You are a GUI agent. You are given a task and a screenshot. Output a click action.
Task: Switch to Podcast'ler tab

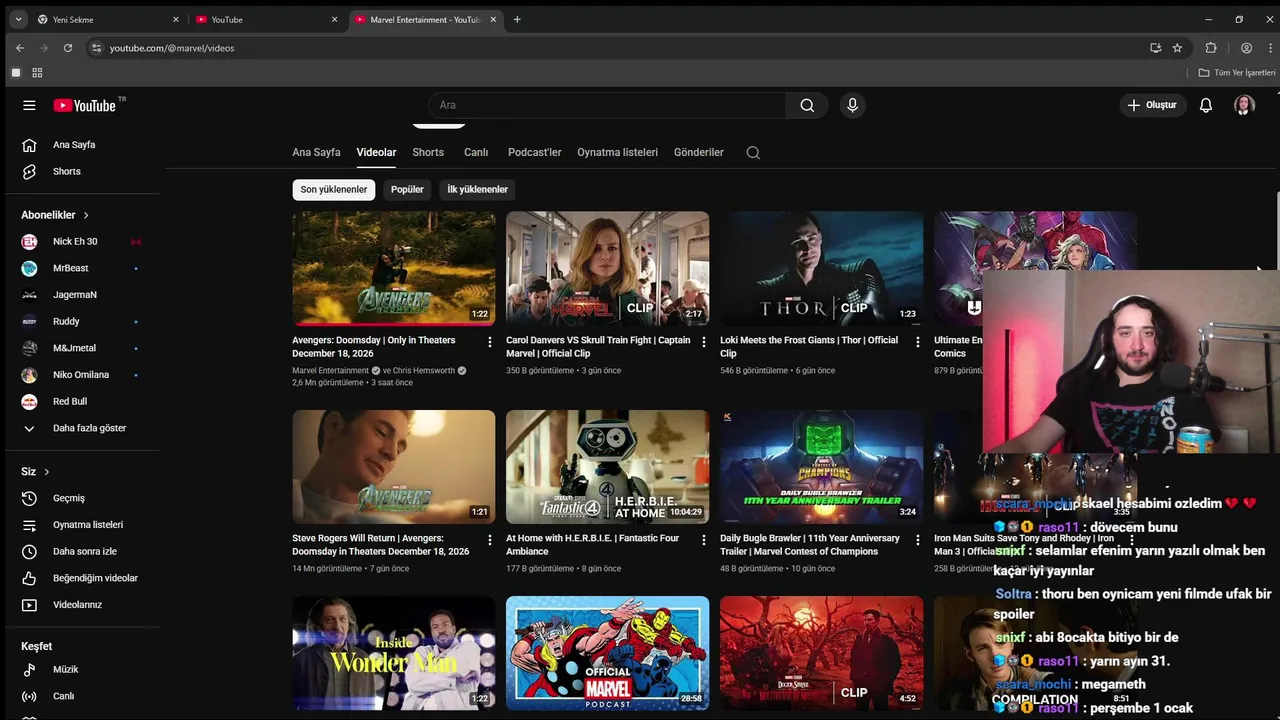click(534, 153)
